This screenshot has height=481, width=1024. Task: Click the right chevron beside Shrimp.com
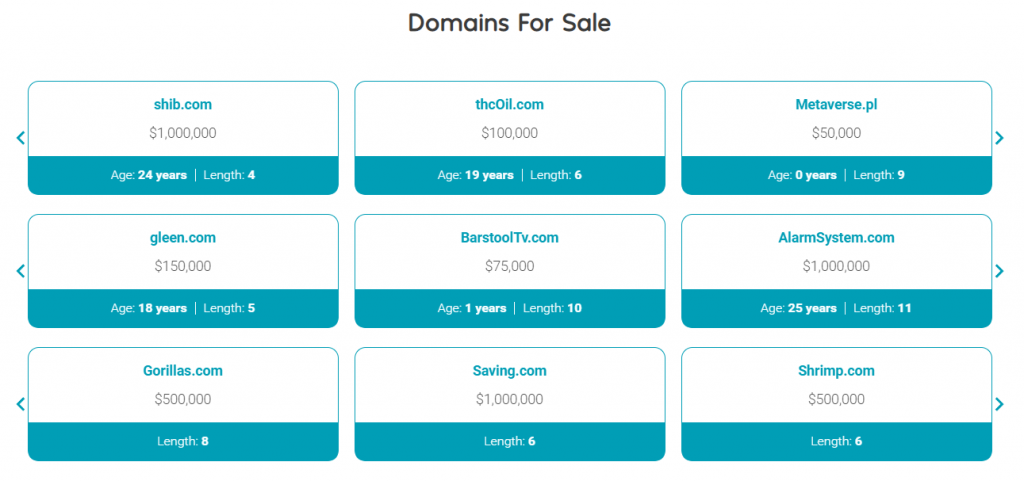point(999,404)
